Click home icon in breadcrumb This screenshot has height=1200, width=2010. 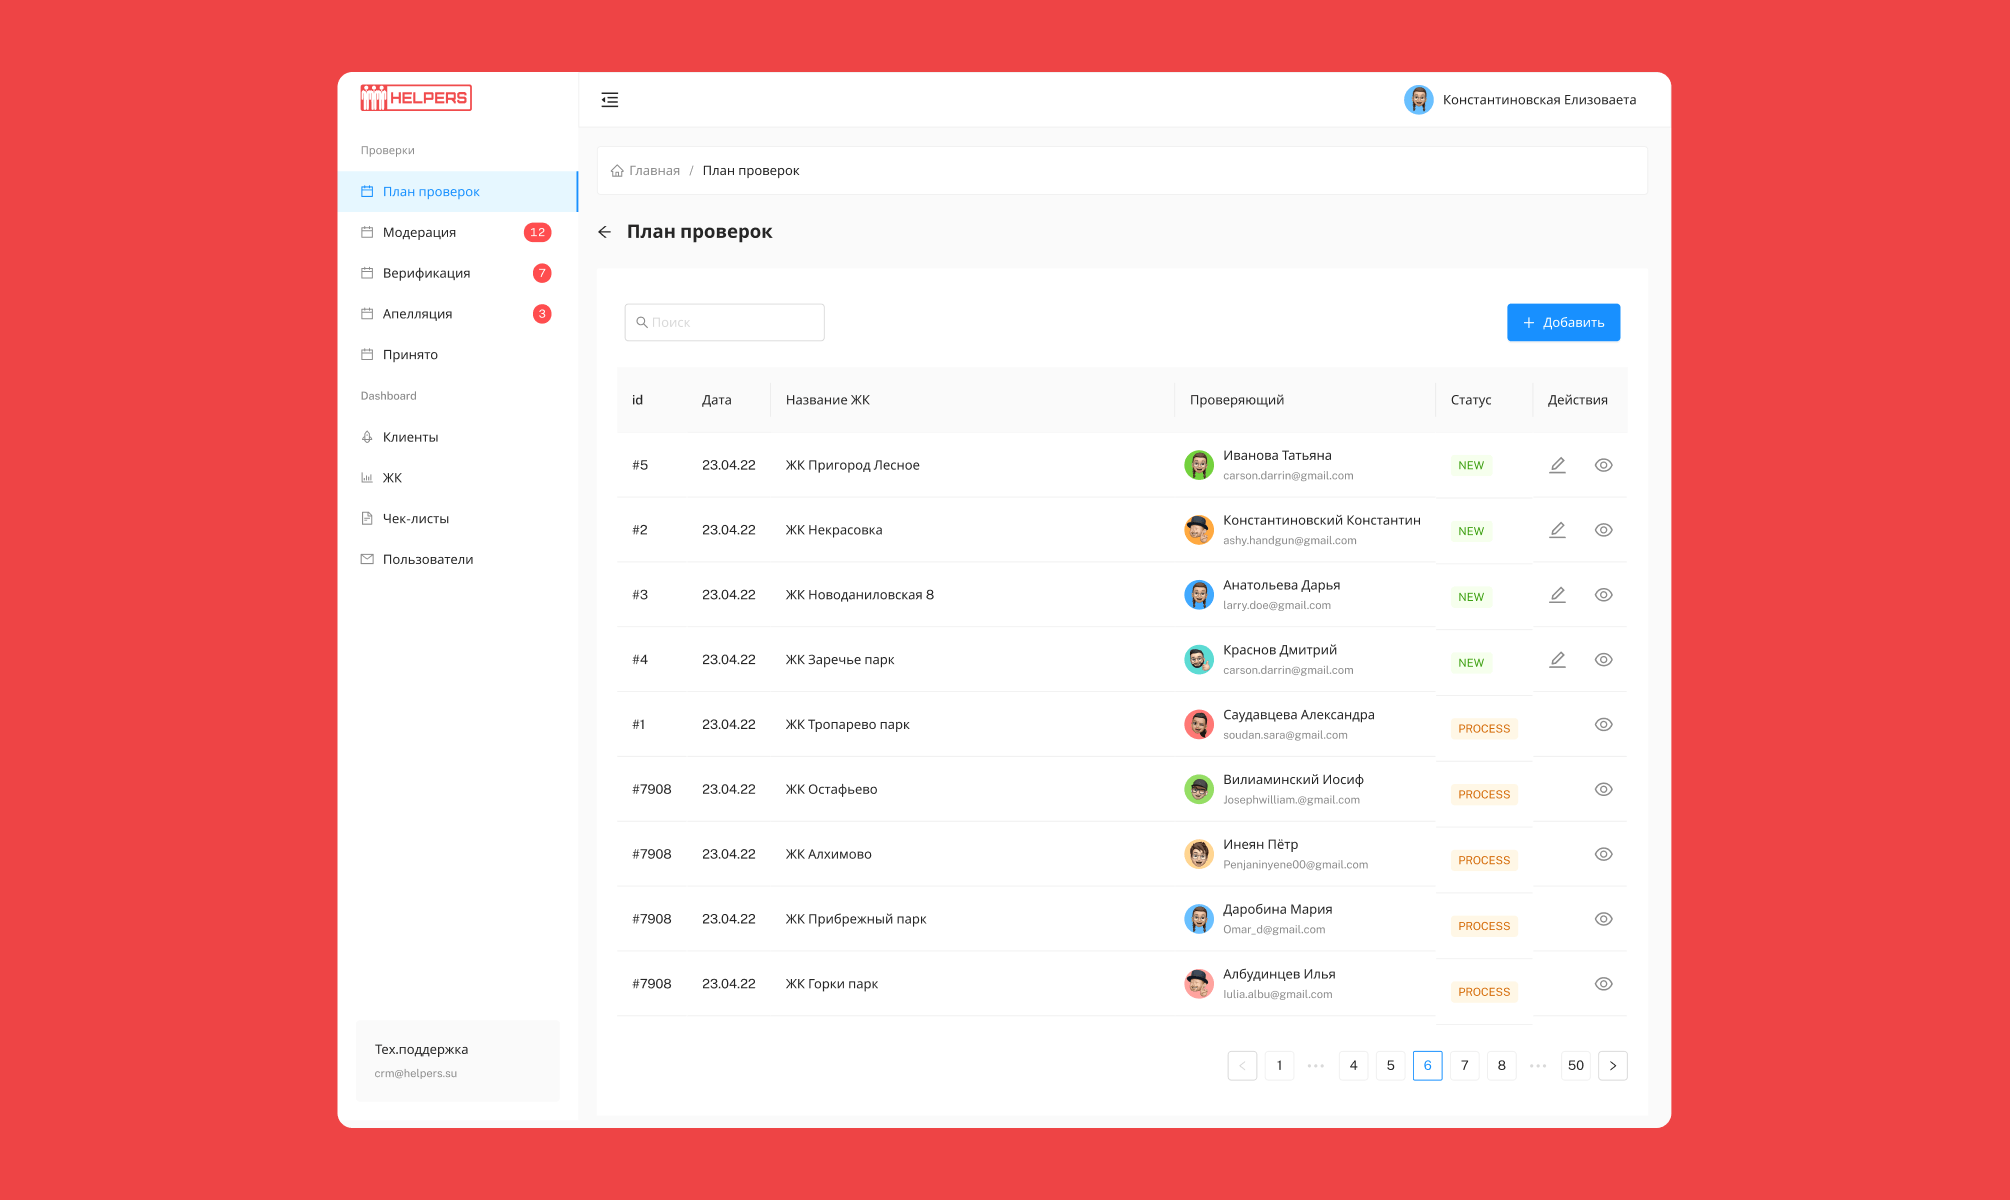(617, 171)
